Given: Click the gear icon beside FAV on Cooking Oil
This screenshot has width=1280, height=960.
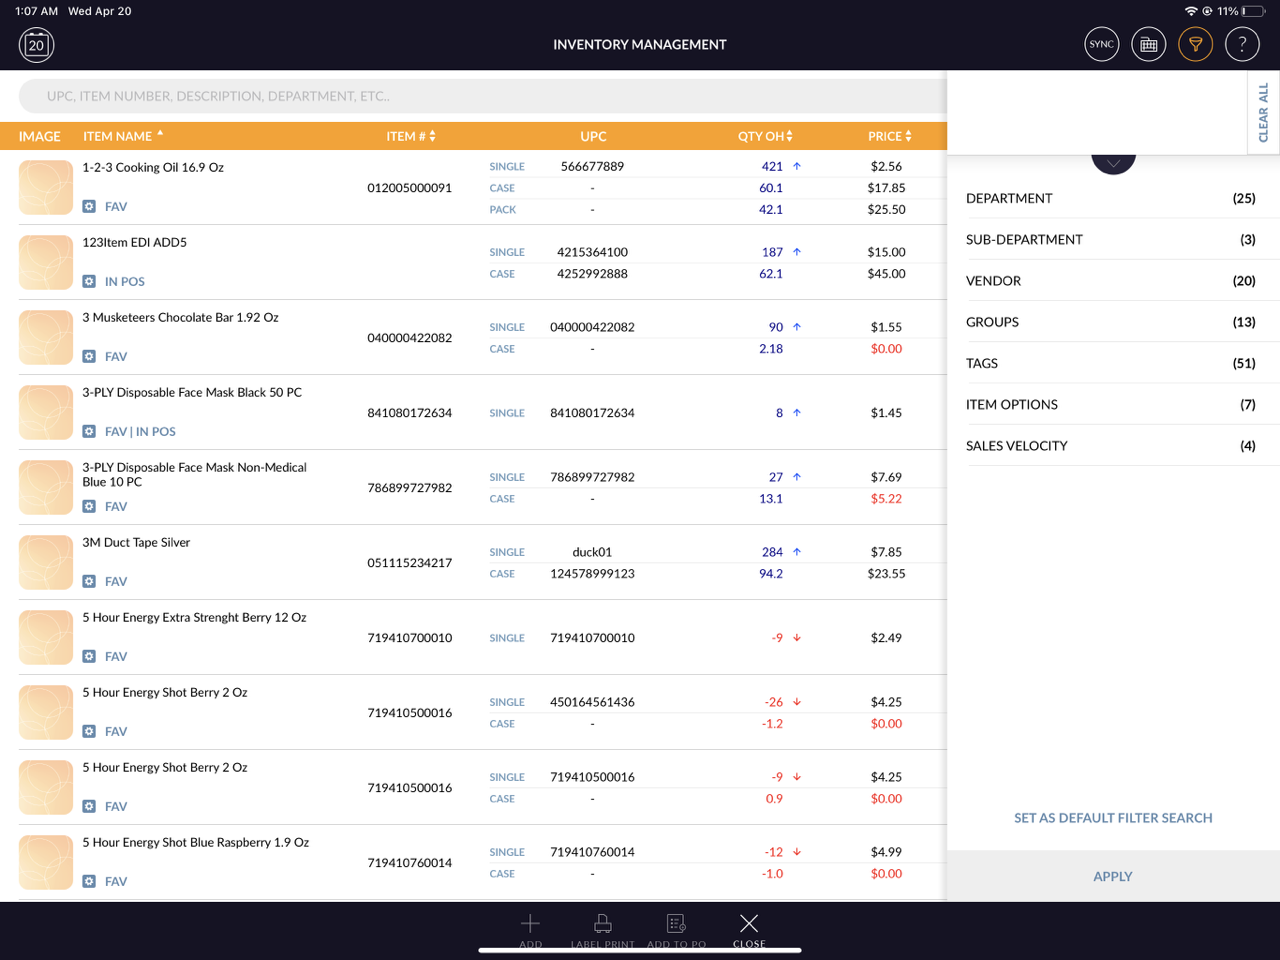Looking at the screenshot, I should tap(89, 206).
